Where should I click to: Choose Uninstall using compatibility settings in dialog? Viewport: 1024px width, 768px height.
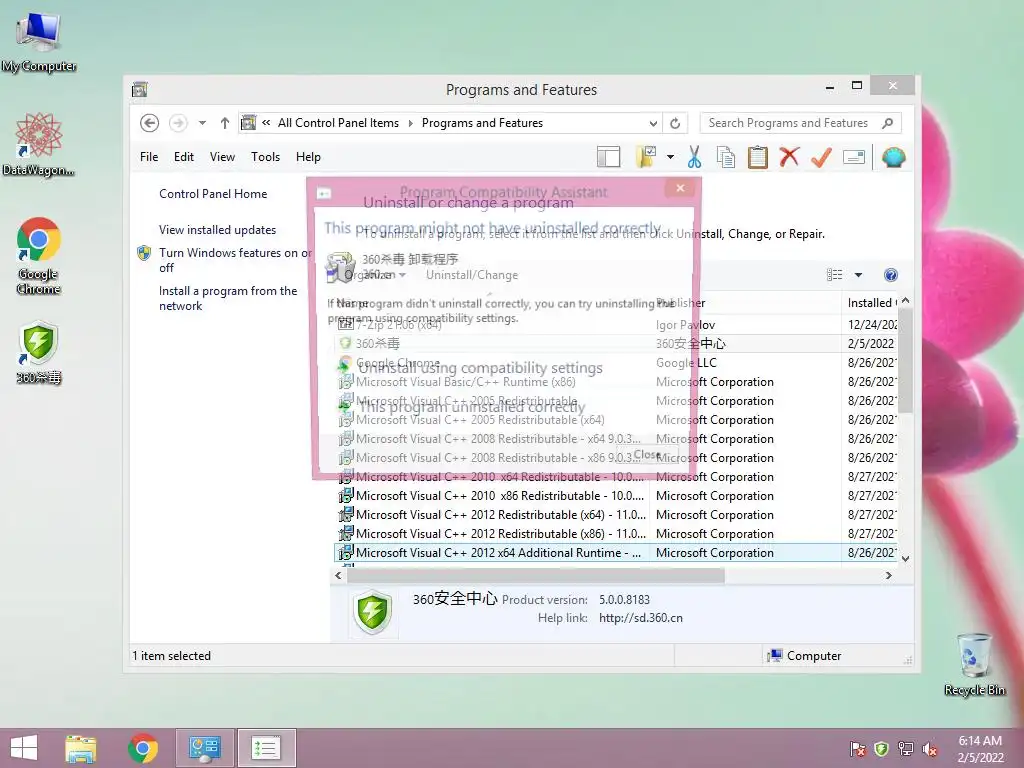[480, 368]
